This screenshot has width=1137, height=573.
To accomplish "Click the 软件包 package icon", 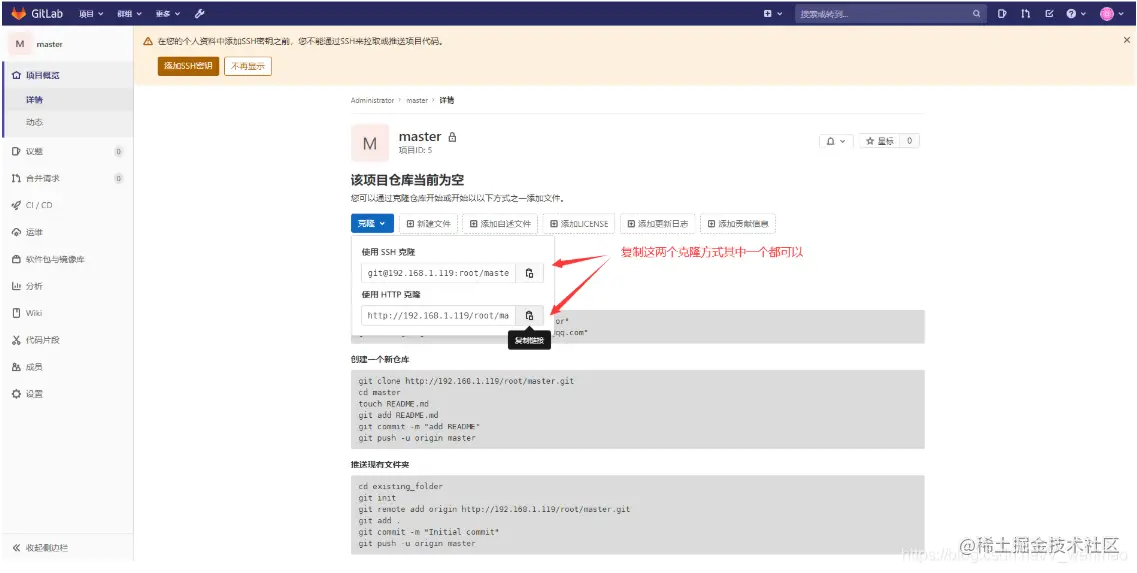I will (x=17, y=259).
